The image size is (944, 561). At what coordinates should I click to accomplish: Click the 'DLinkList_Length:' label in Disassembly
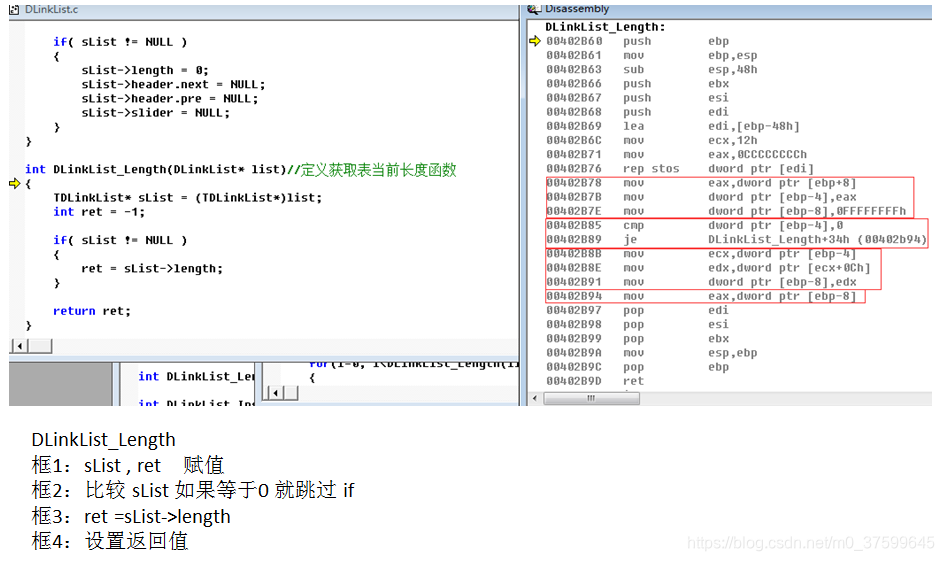605,27
